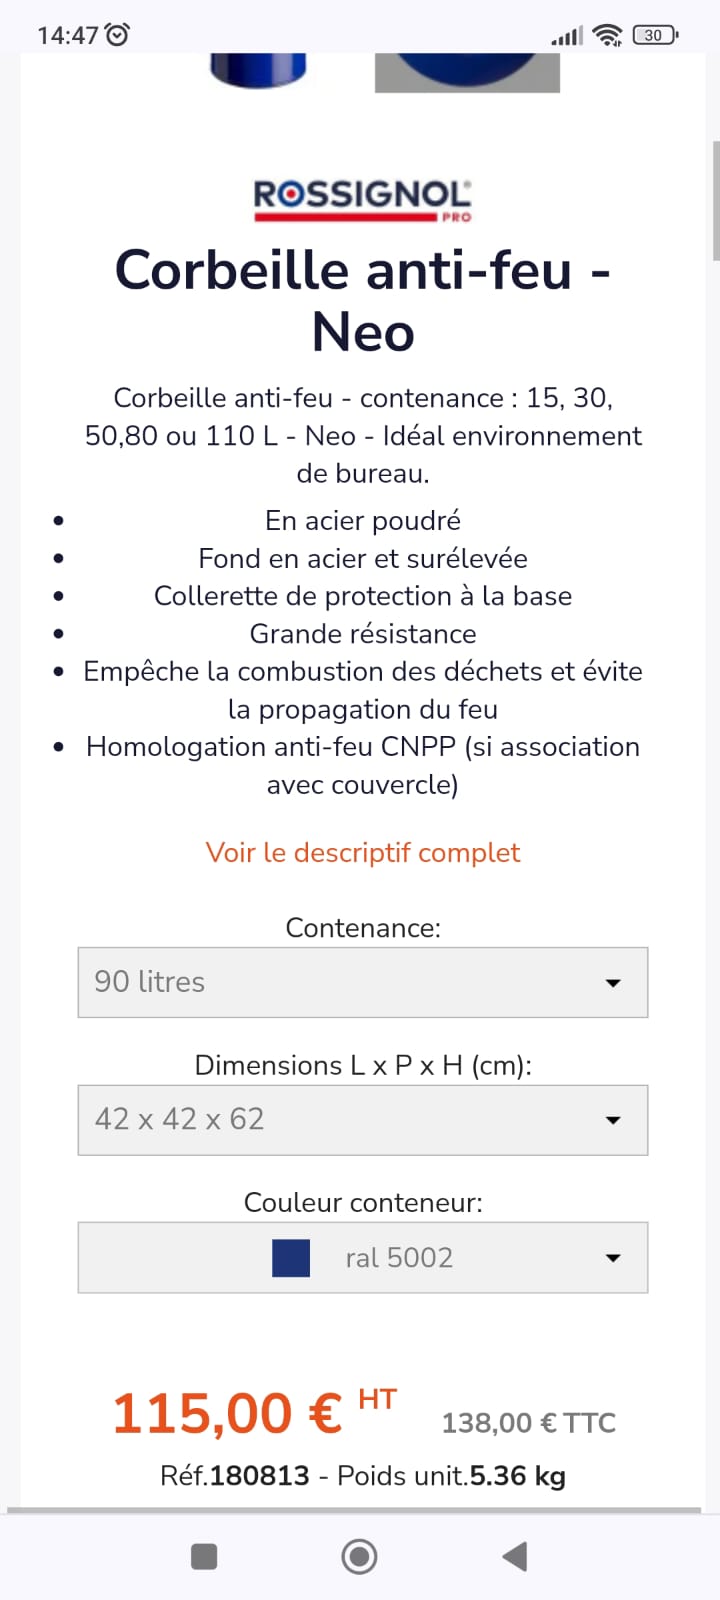This screenshot has height=1600, width=720.
Task: Click the page scrollbar on the right edge
Action: point(715,200)
